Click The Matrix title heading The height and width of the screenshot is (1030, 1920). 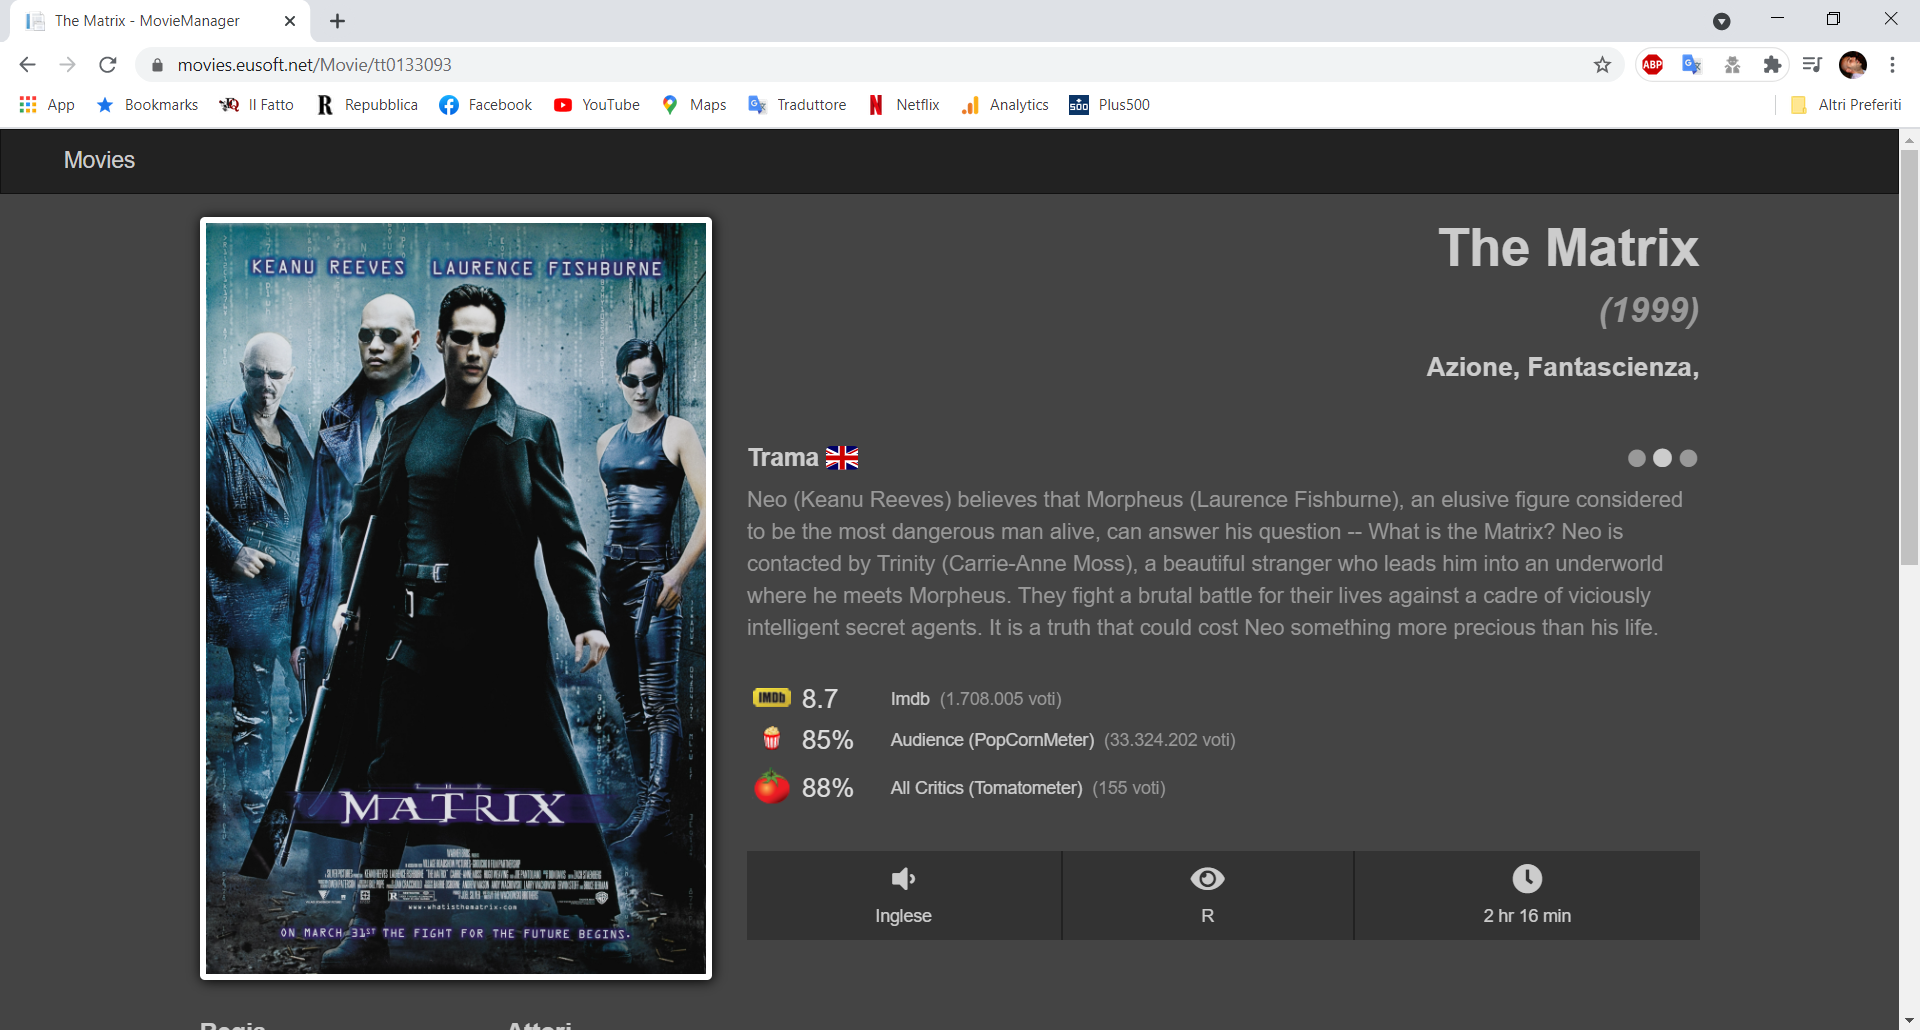[1568, 248]
